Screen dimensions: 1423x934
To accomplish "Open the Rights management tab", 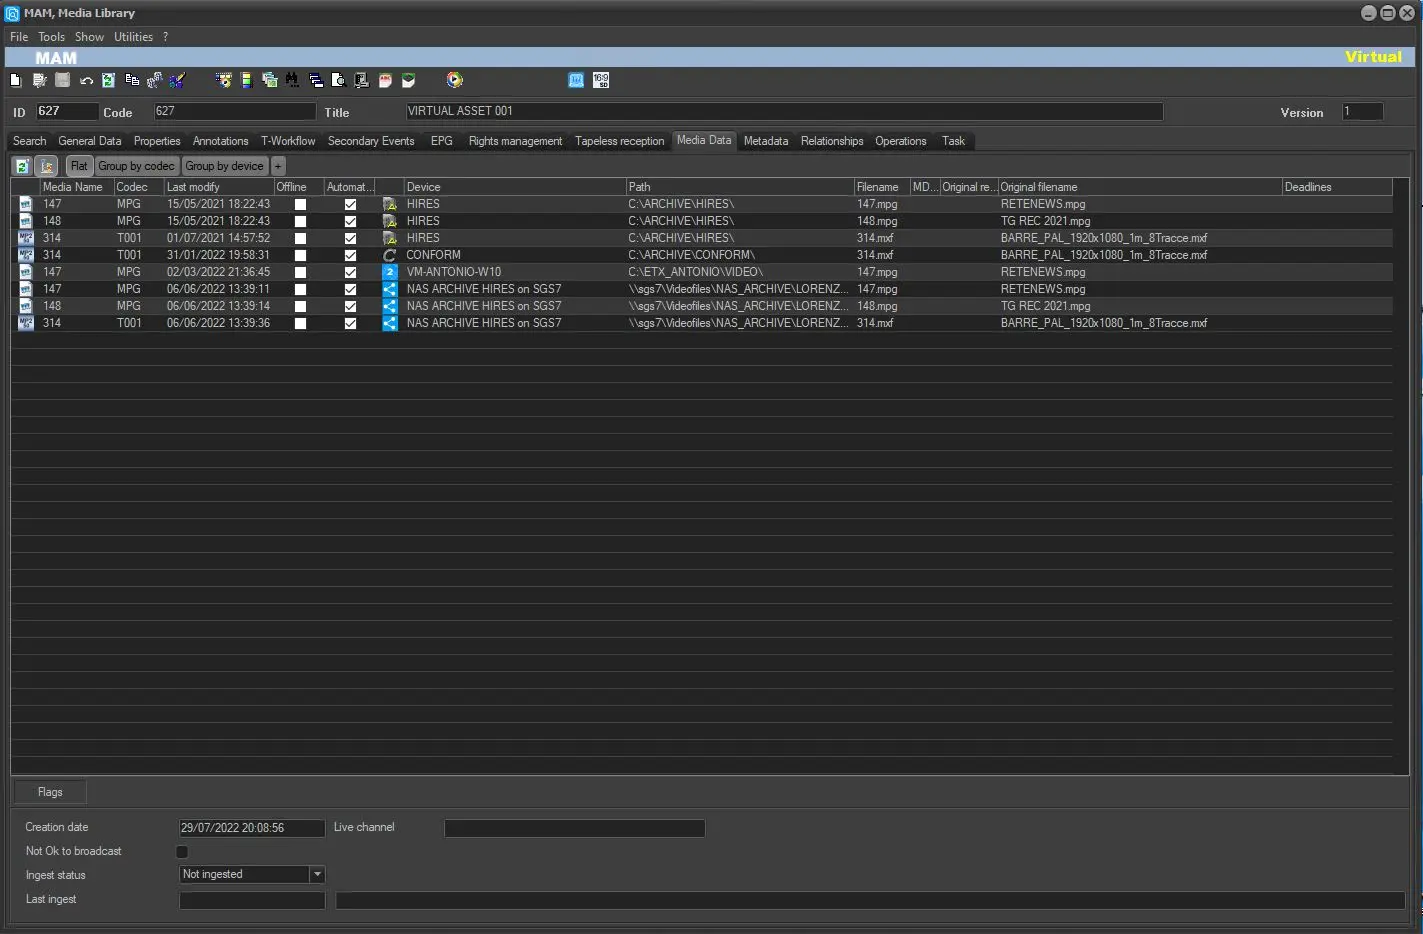I will tap(515, 141).
